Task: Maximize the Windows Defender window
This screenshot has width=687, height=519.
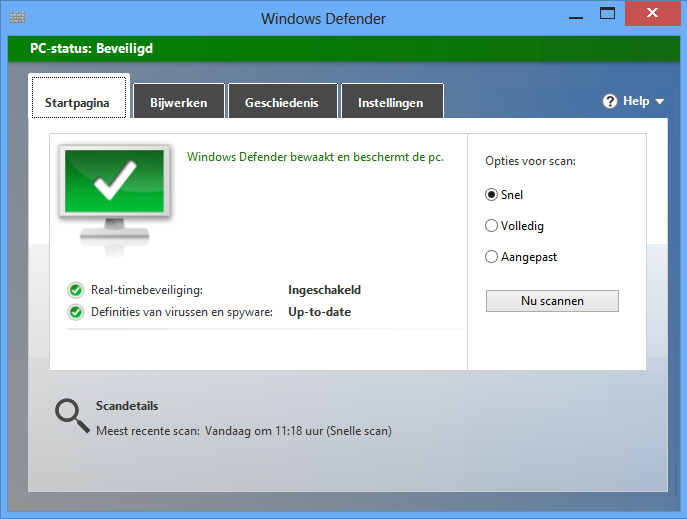Action: [607, 14]
